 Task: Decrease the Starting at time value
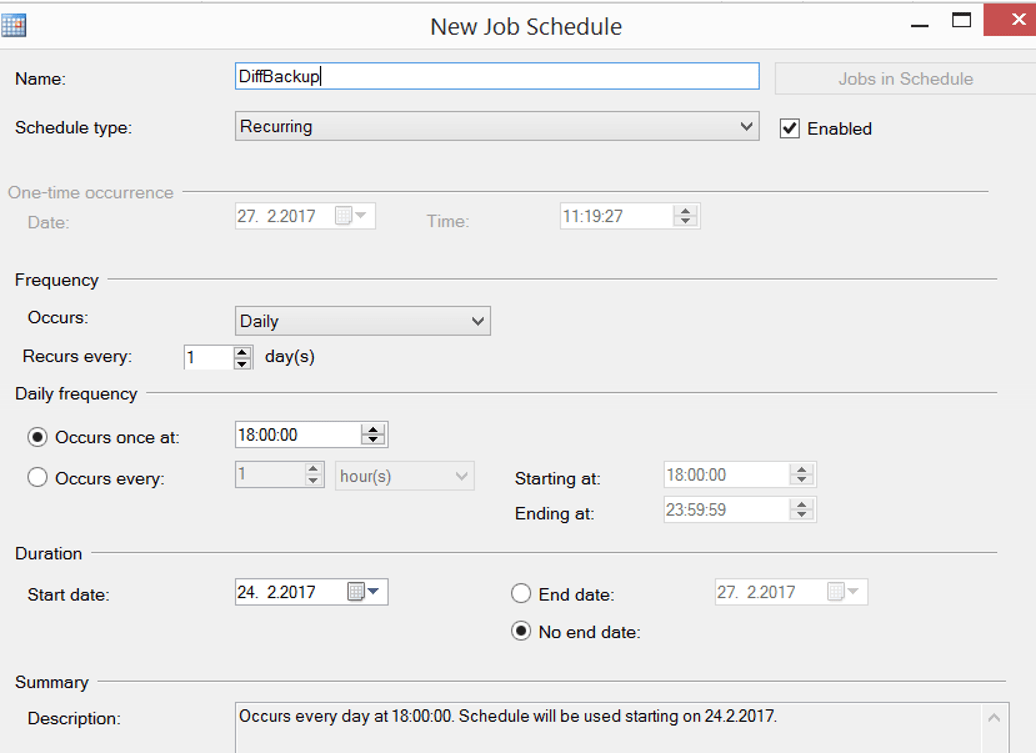point(800,478)
